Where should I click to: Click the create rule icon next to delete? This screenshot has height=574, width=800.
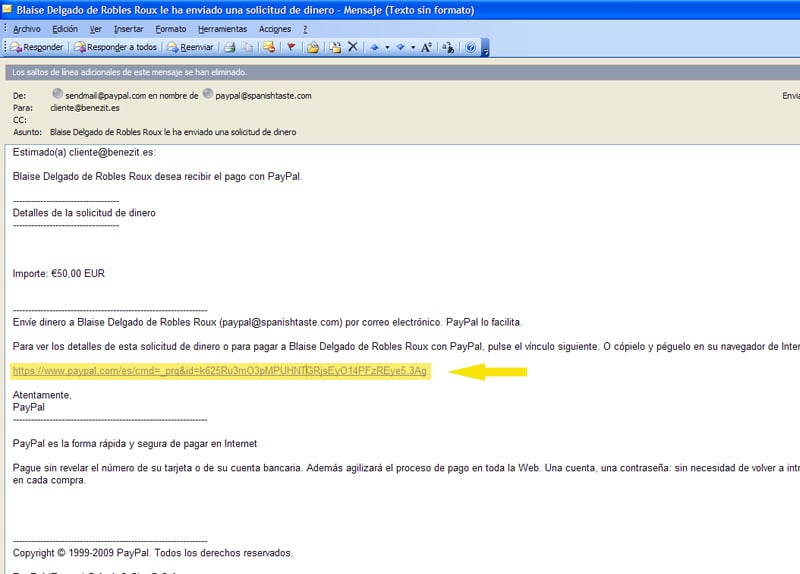(335, 47)
